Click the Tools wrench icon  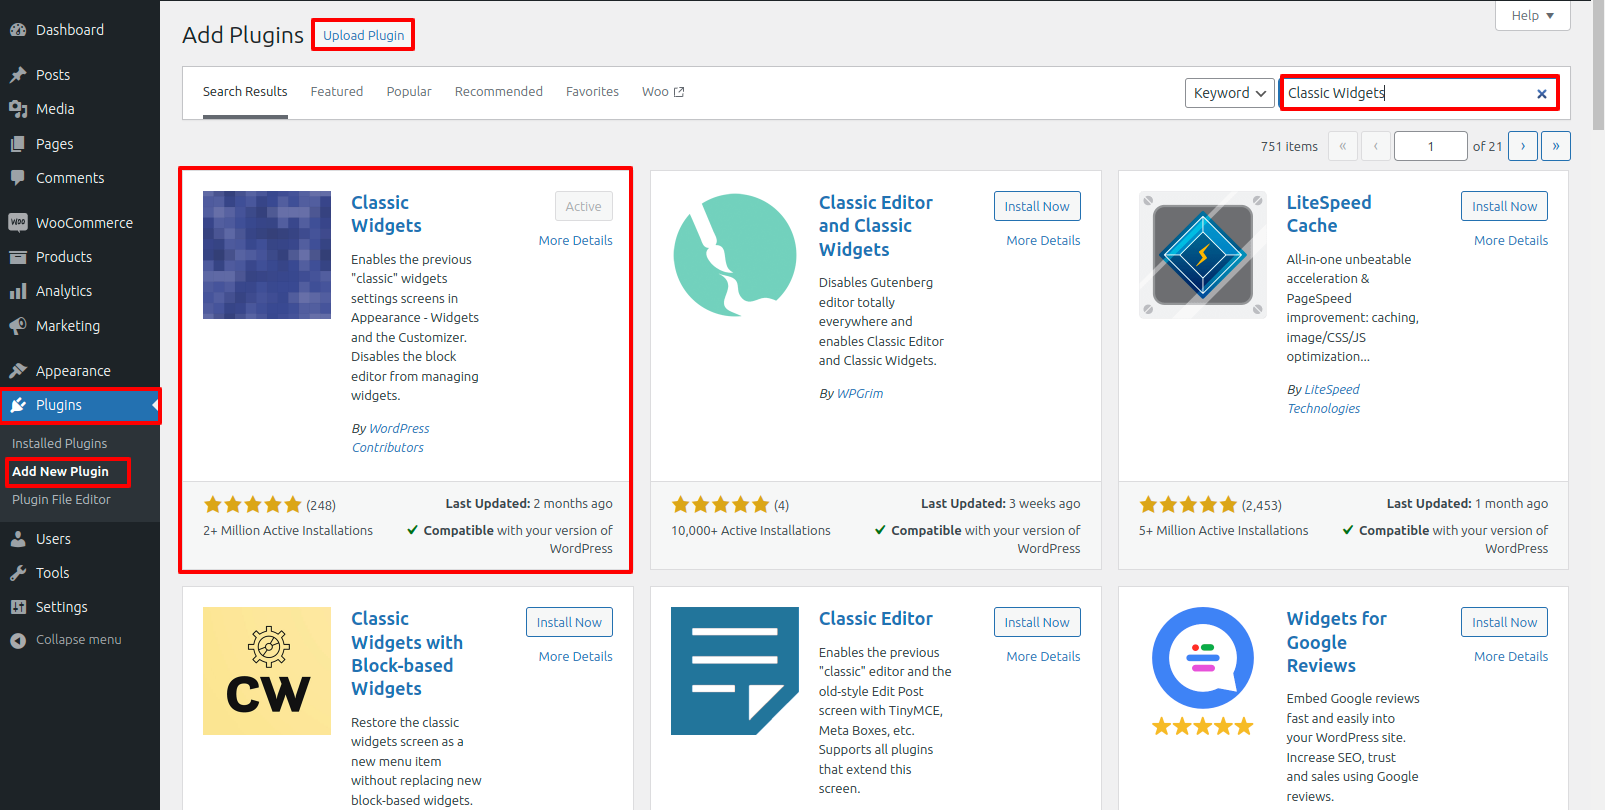(x=18, y=573)
